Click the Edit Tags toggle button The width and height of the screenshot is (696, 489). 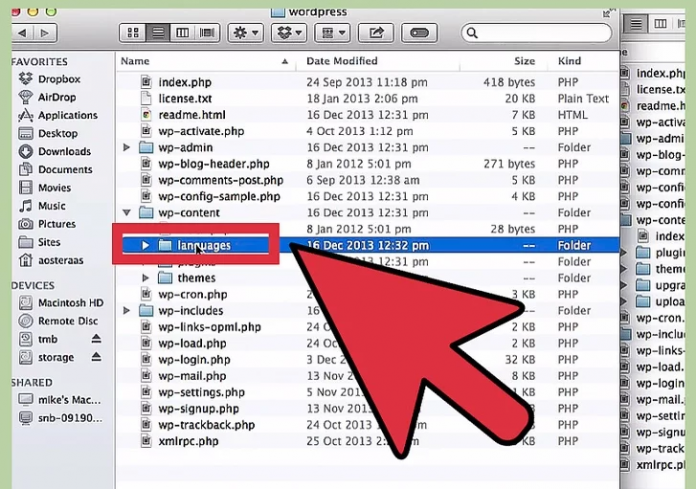[420, 33]
